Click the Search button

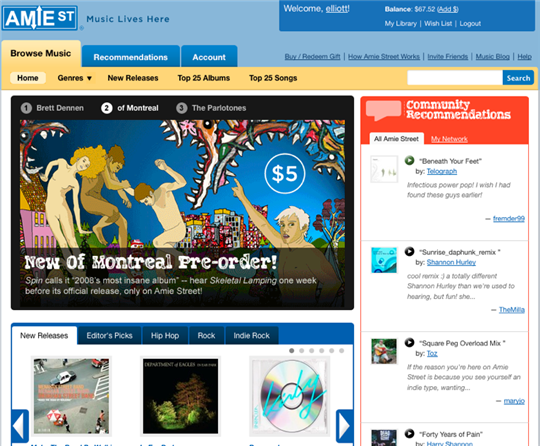[x=518, y=78]
